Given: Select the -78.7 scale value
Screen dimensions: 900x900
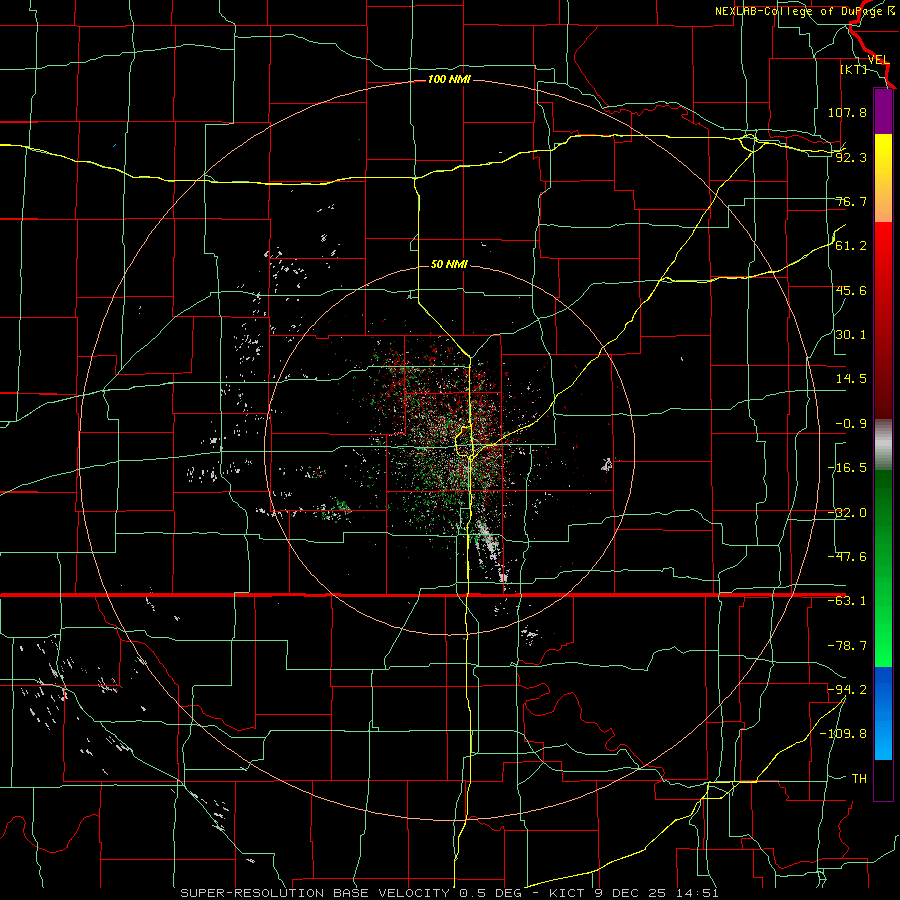Looking at the screenshot, I should [x=847, y=646].
